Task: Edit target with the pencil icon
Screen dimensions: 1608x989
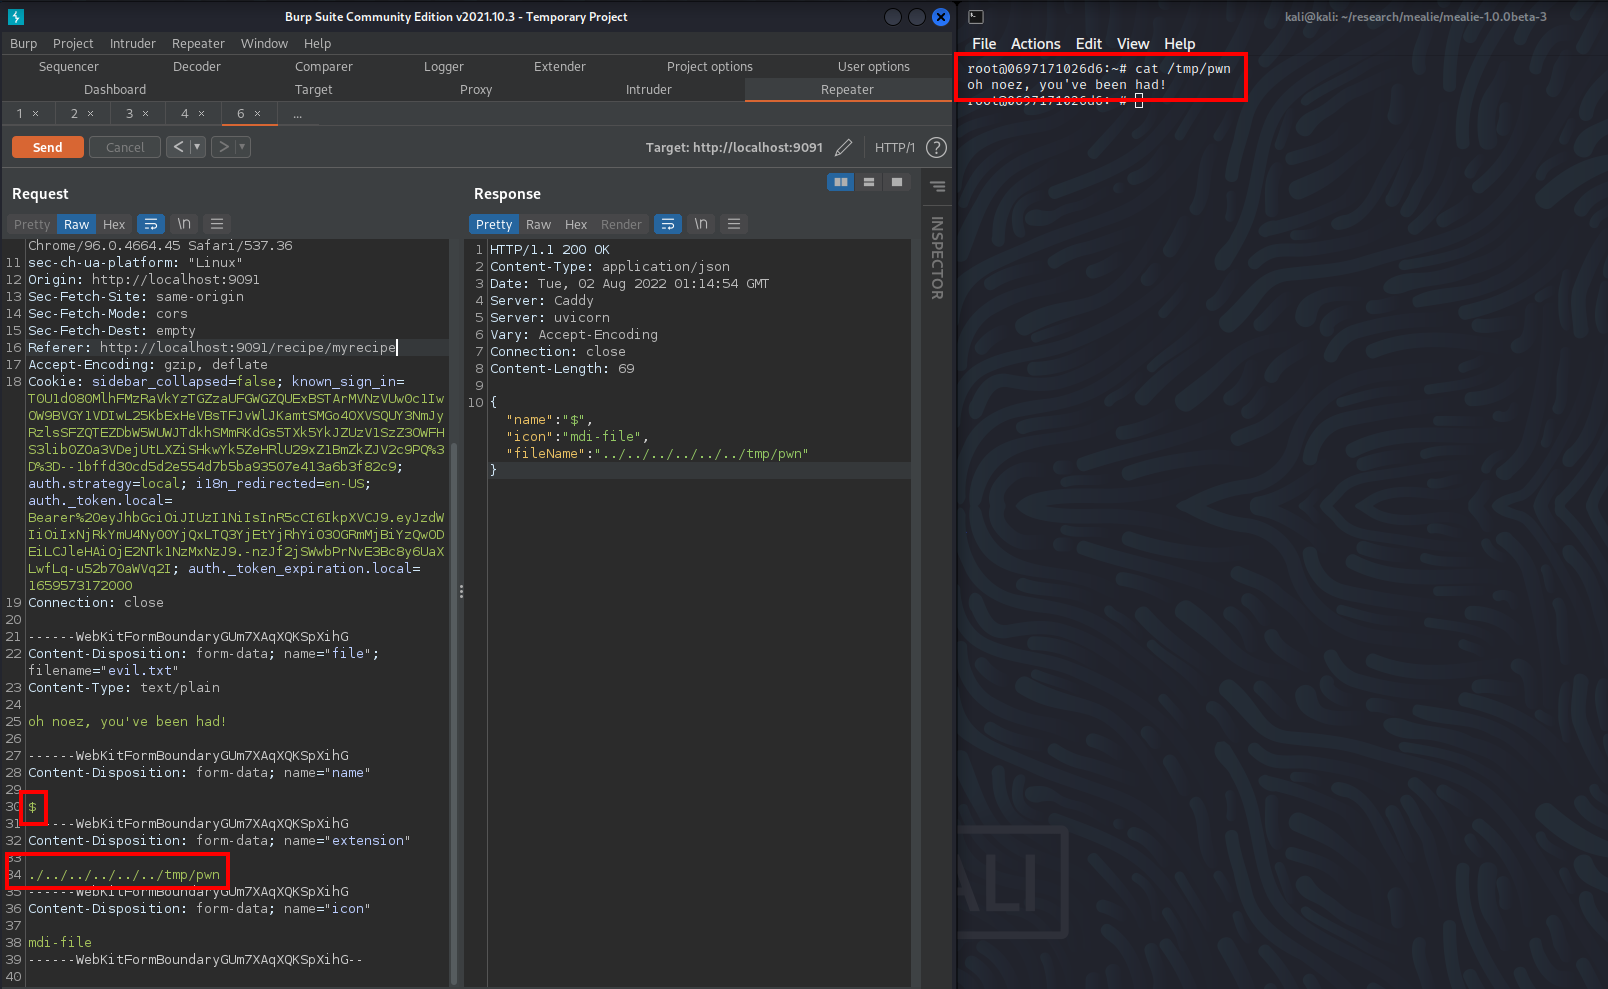Action: (x=844, y=147)
